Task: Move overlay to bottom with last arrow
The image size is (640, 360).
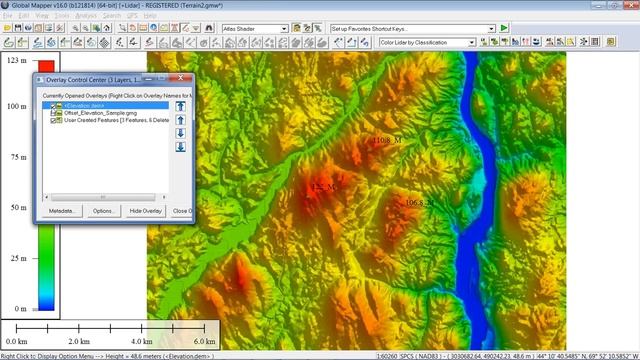Action: point(180,147)
